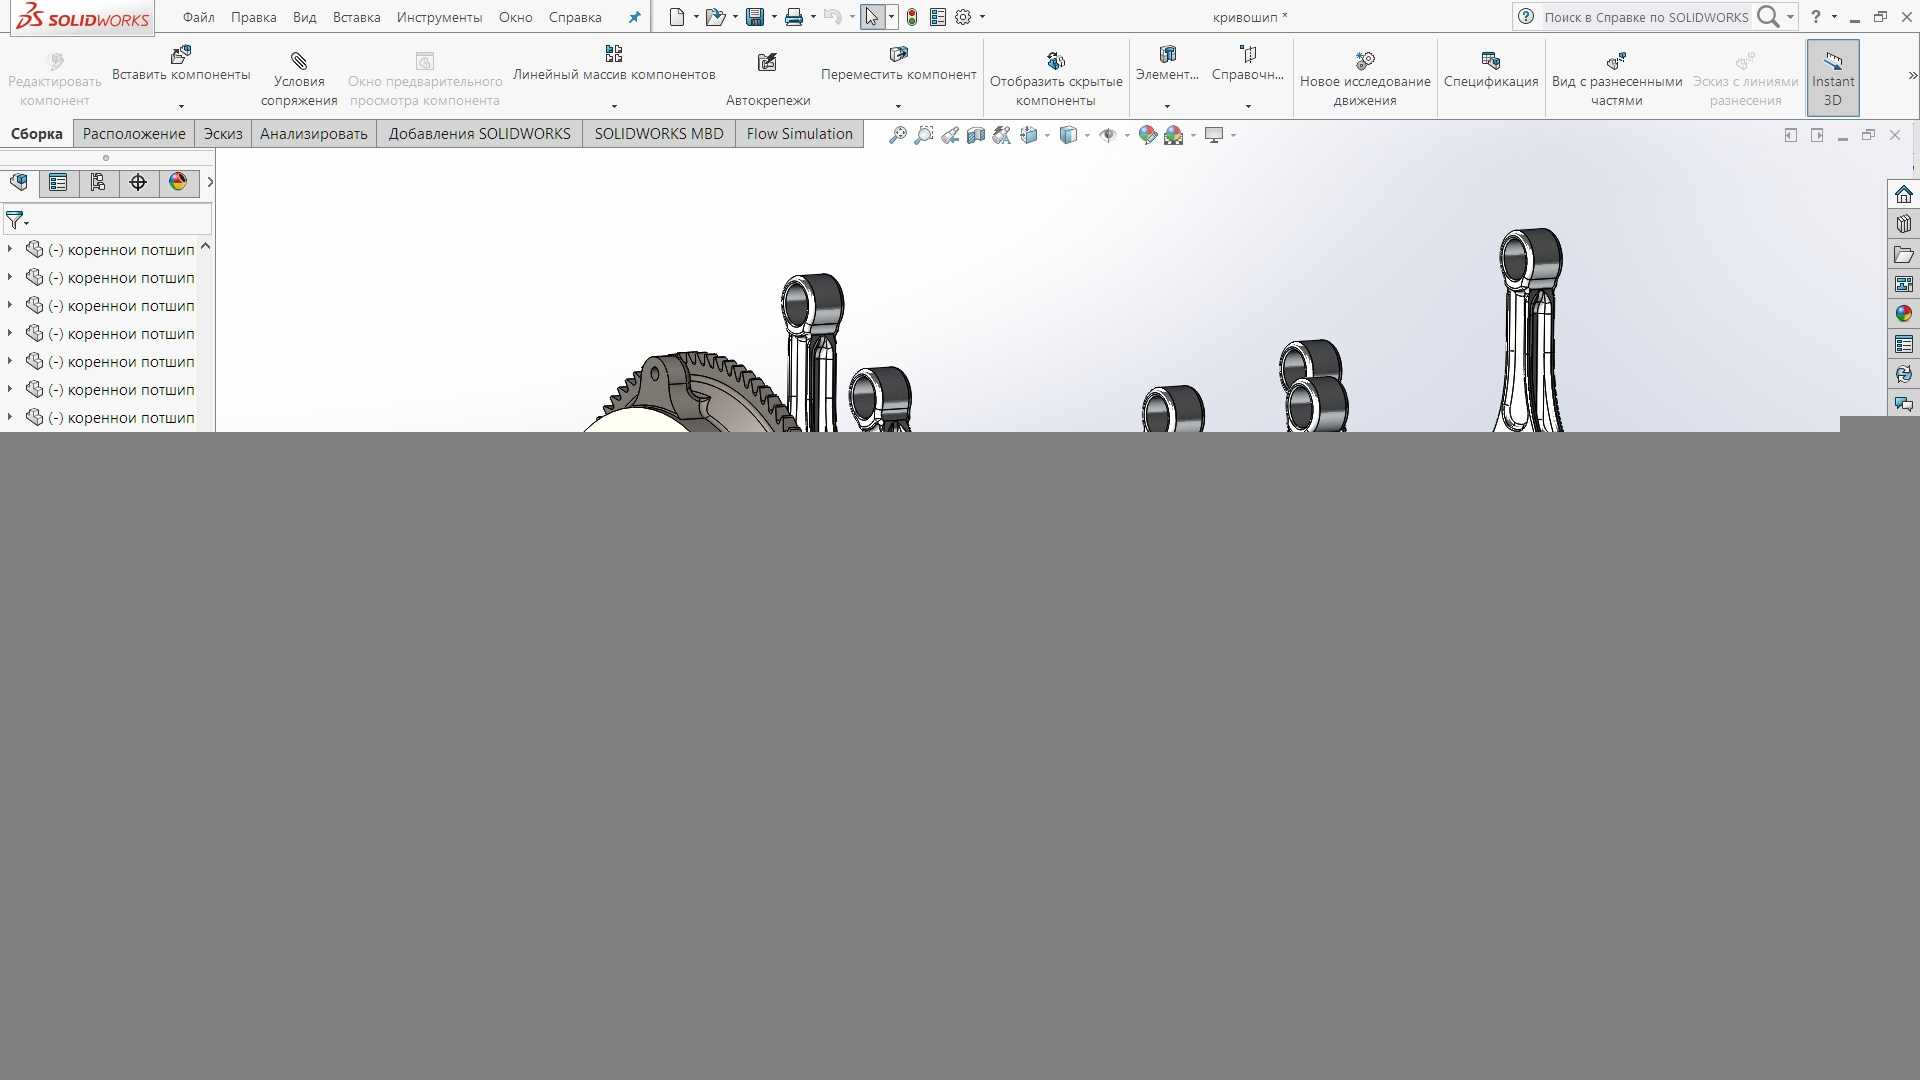This screenshot has width=1920, height=1080.
Task: Click Edit appearance color ball icon
Action: coord(1148,135)
